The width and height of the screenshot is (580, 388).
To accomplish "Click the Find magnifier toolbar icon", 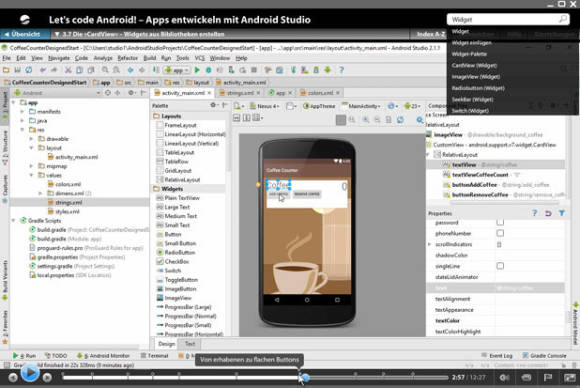I will (x=105, y=70).
